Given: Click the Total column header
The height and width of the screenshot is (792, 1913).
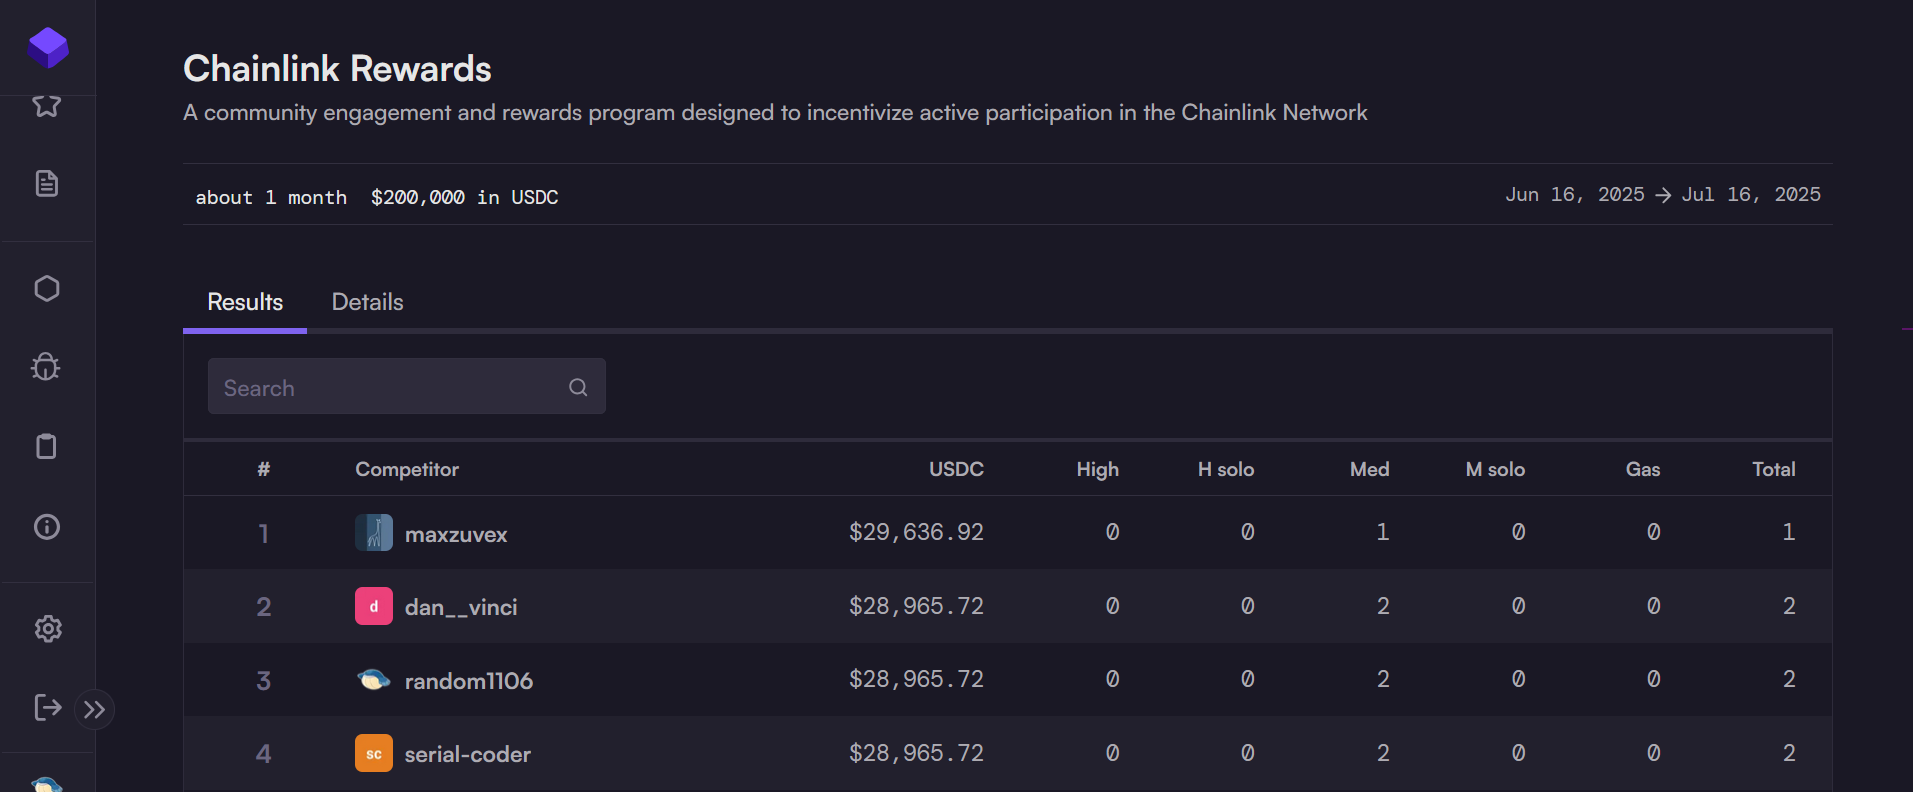Looking at the screenshot, I should [x=1774, y=469].
